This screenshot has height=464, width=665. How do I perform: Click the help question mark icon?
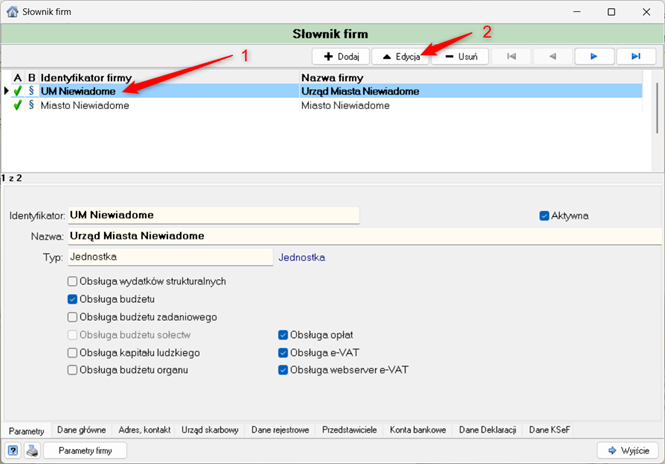pos(13,450)
